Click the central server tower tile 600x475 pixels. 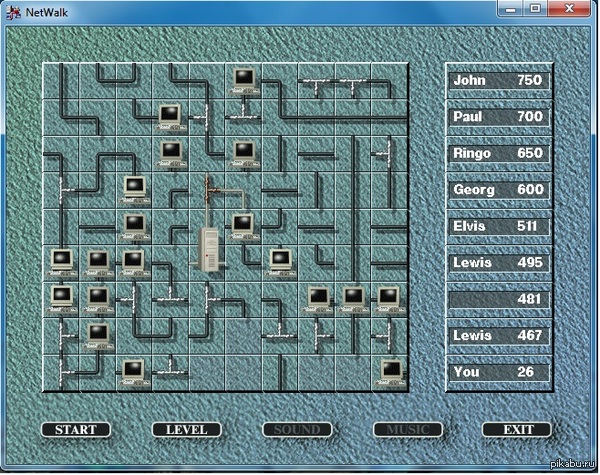209,244
